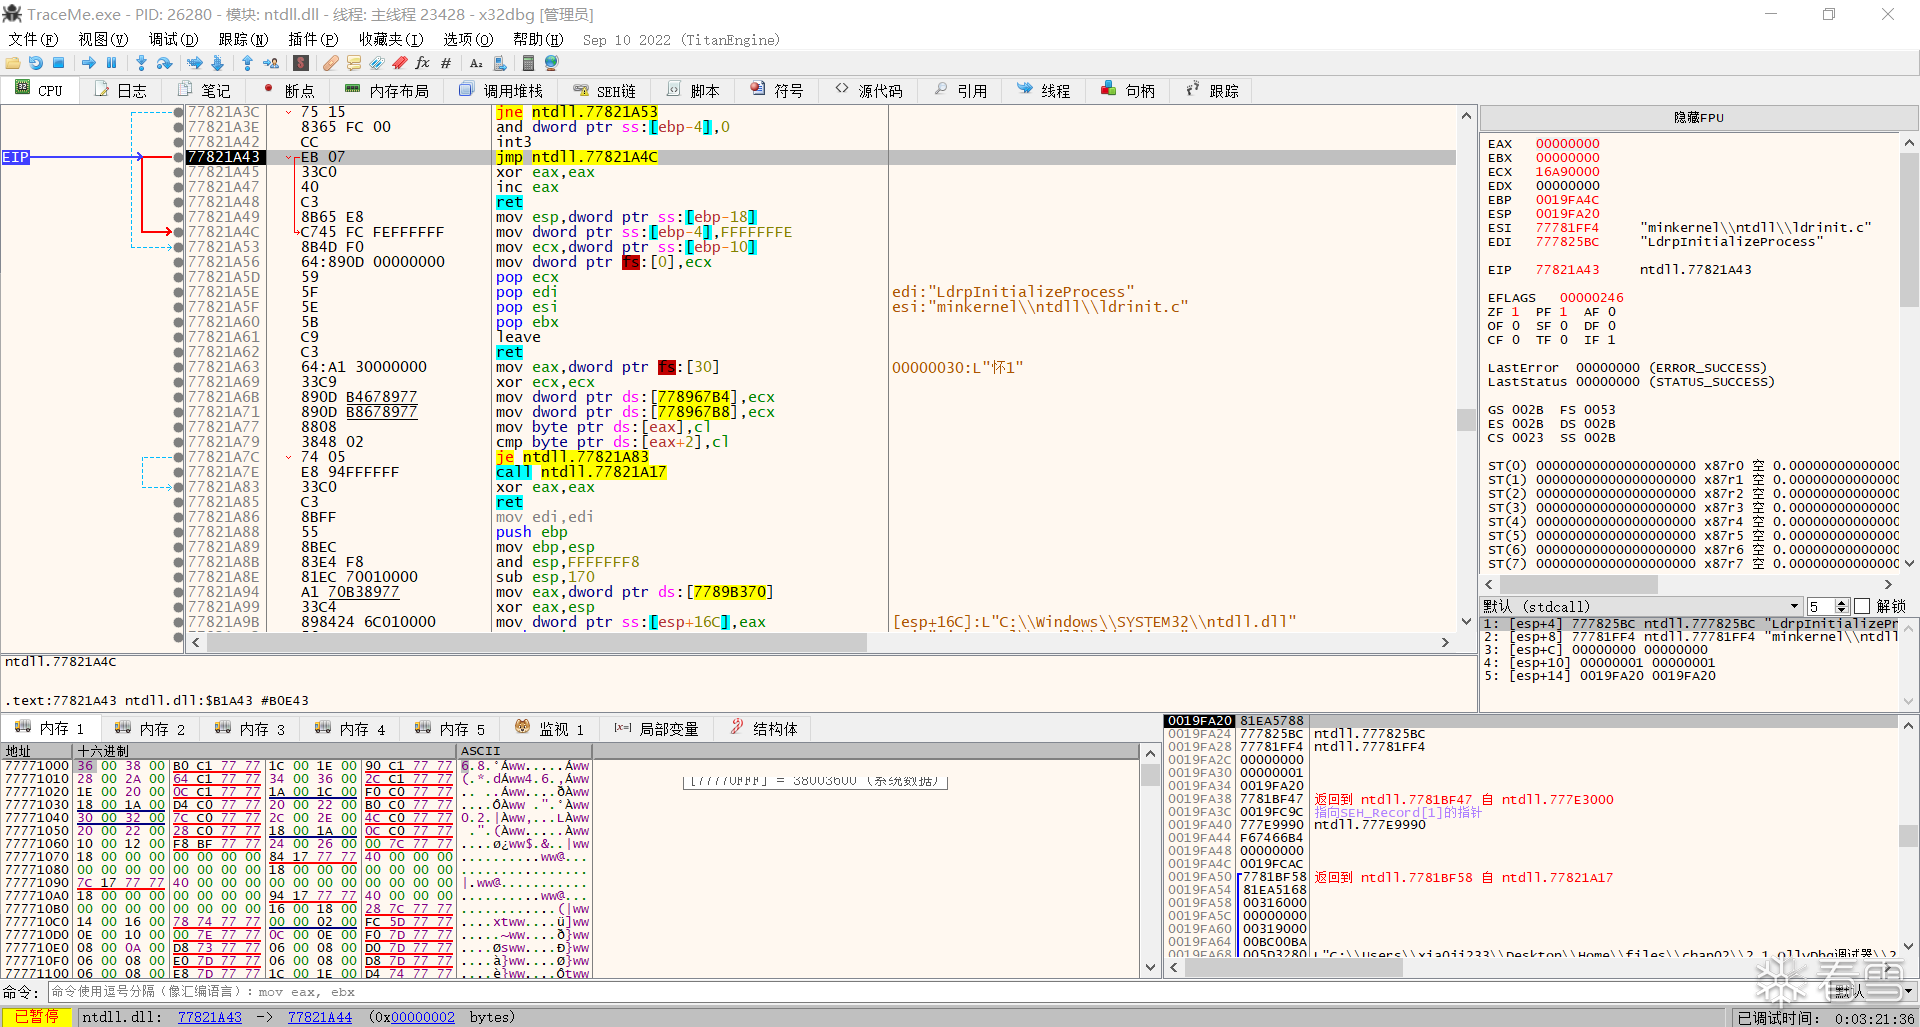Screen dimensions: 1920x1027
Task: Open Patches with the bandage icon
Action: point(330,63)
